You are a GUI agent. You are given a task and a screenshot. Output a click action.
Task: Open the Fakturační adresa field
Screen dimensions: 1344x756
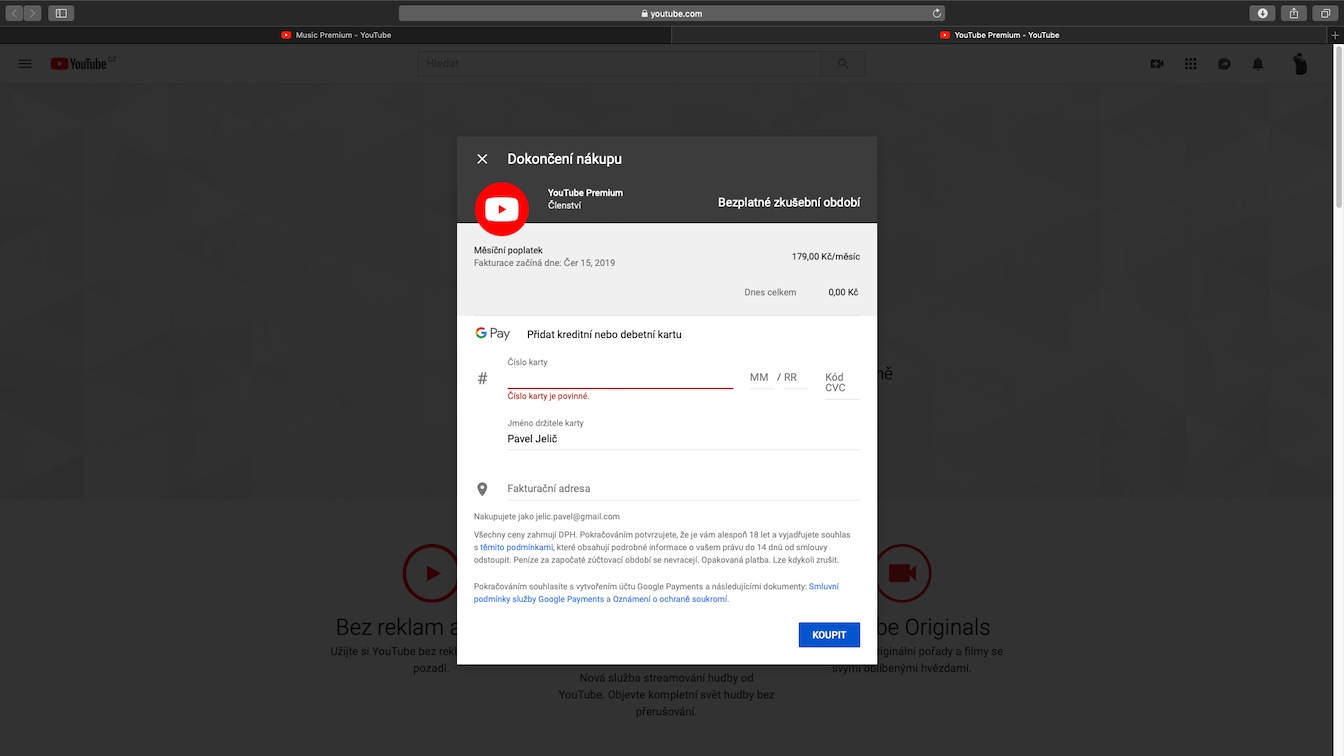pos(683,489)
